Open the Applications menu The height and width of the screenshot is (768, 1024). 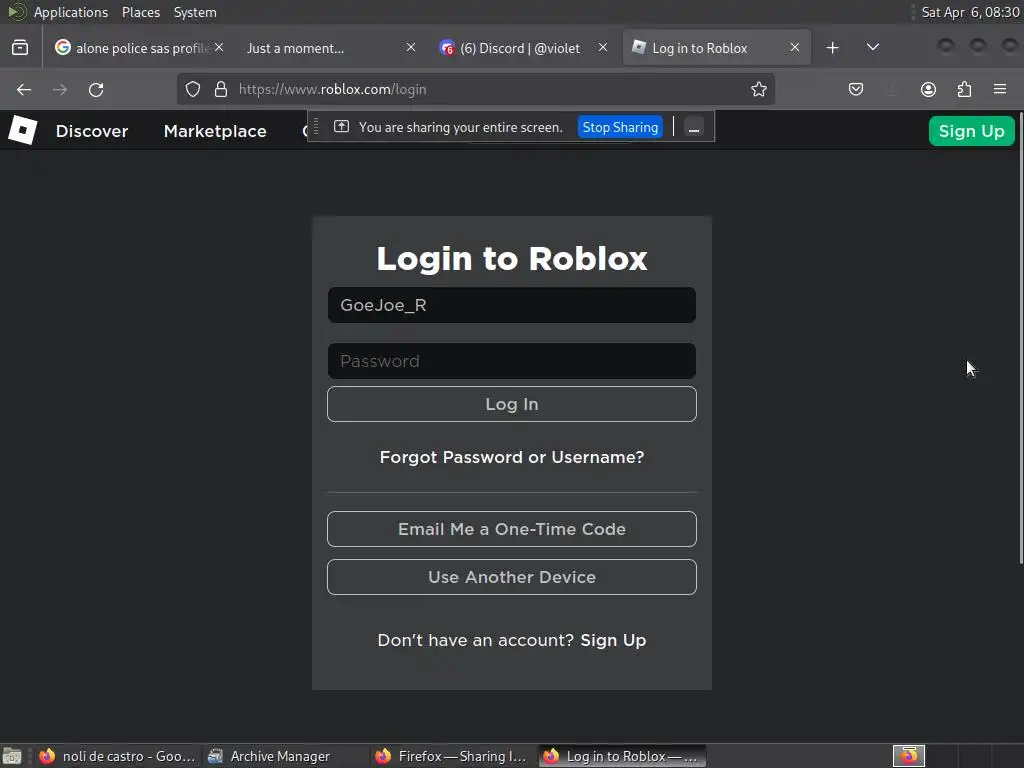pos(71,12)
